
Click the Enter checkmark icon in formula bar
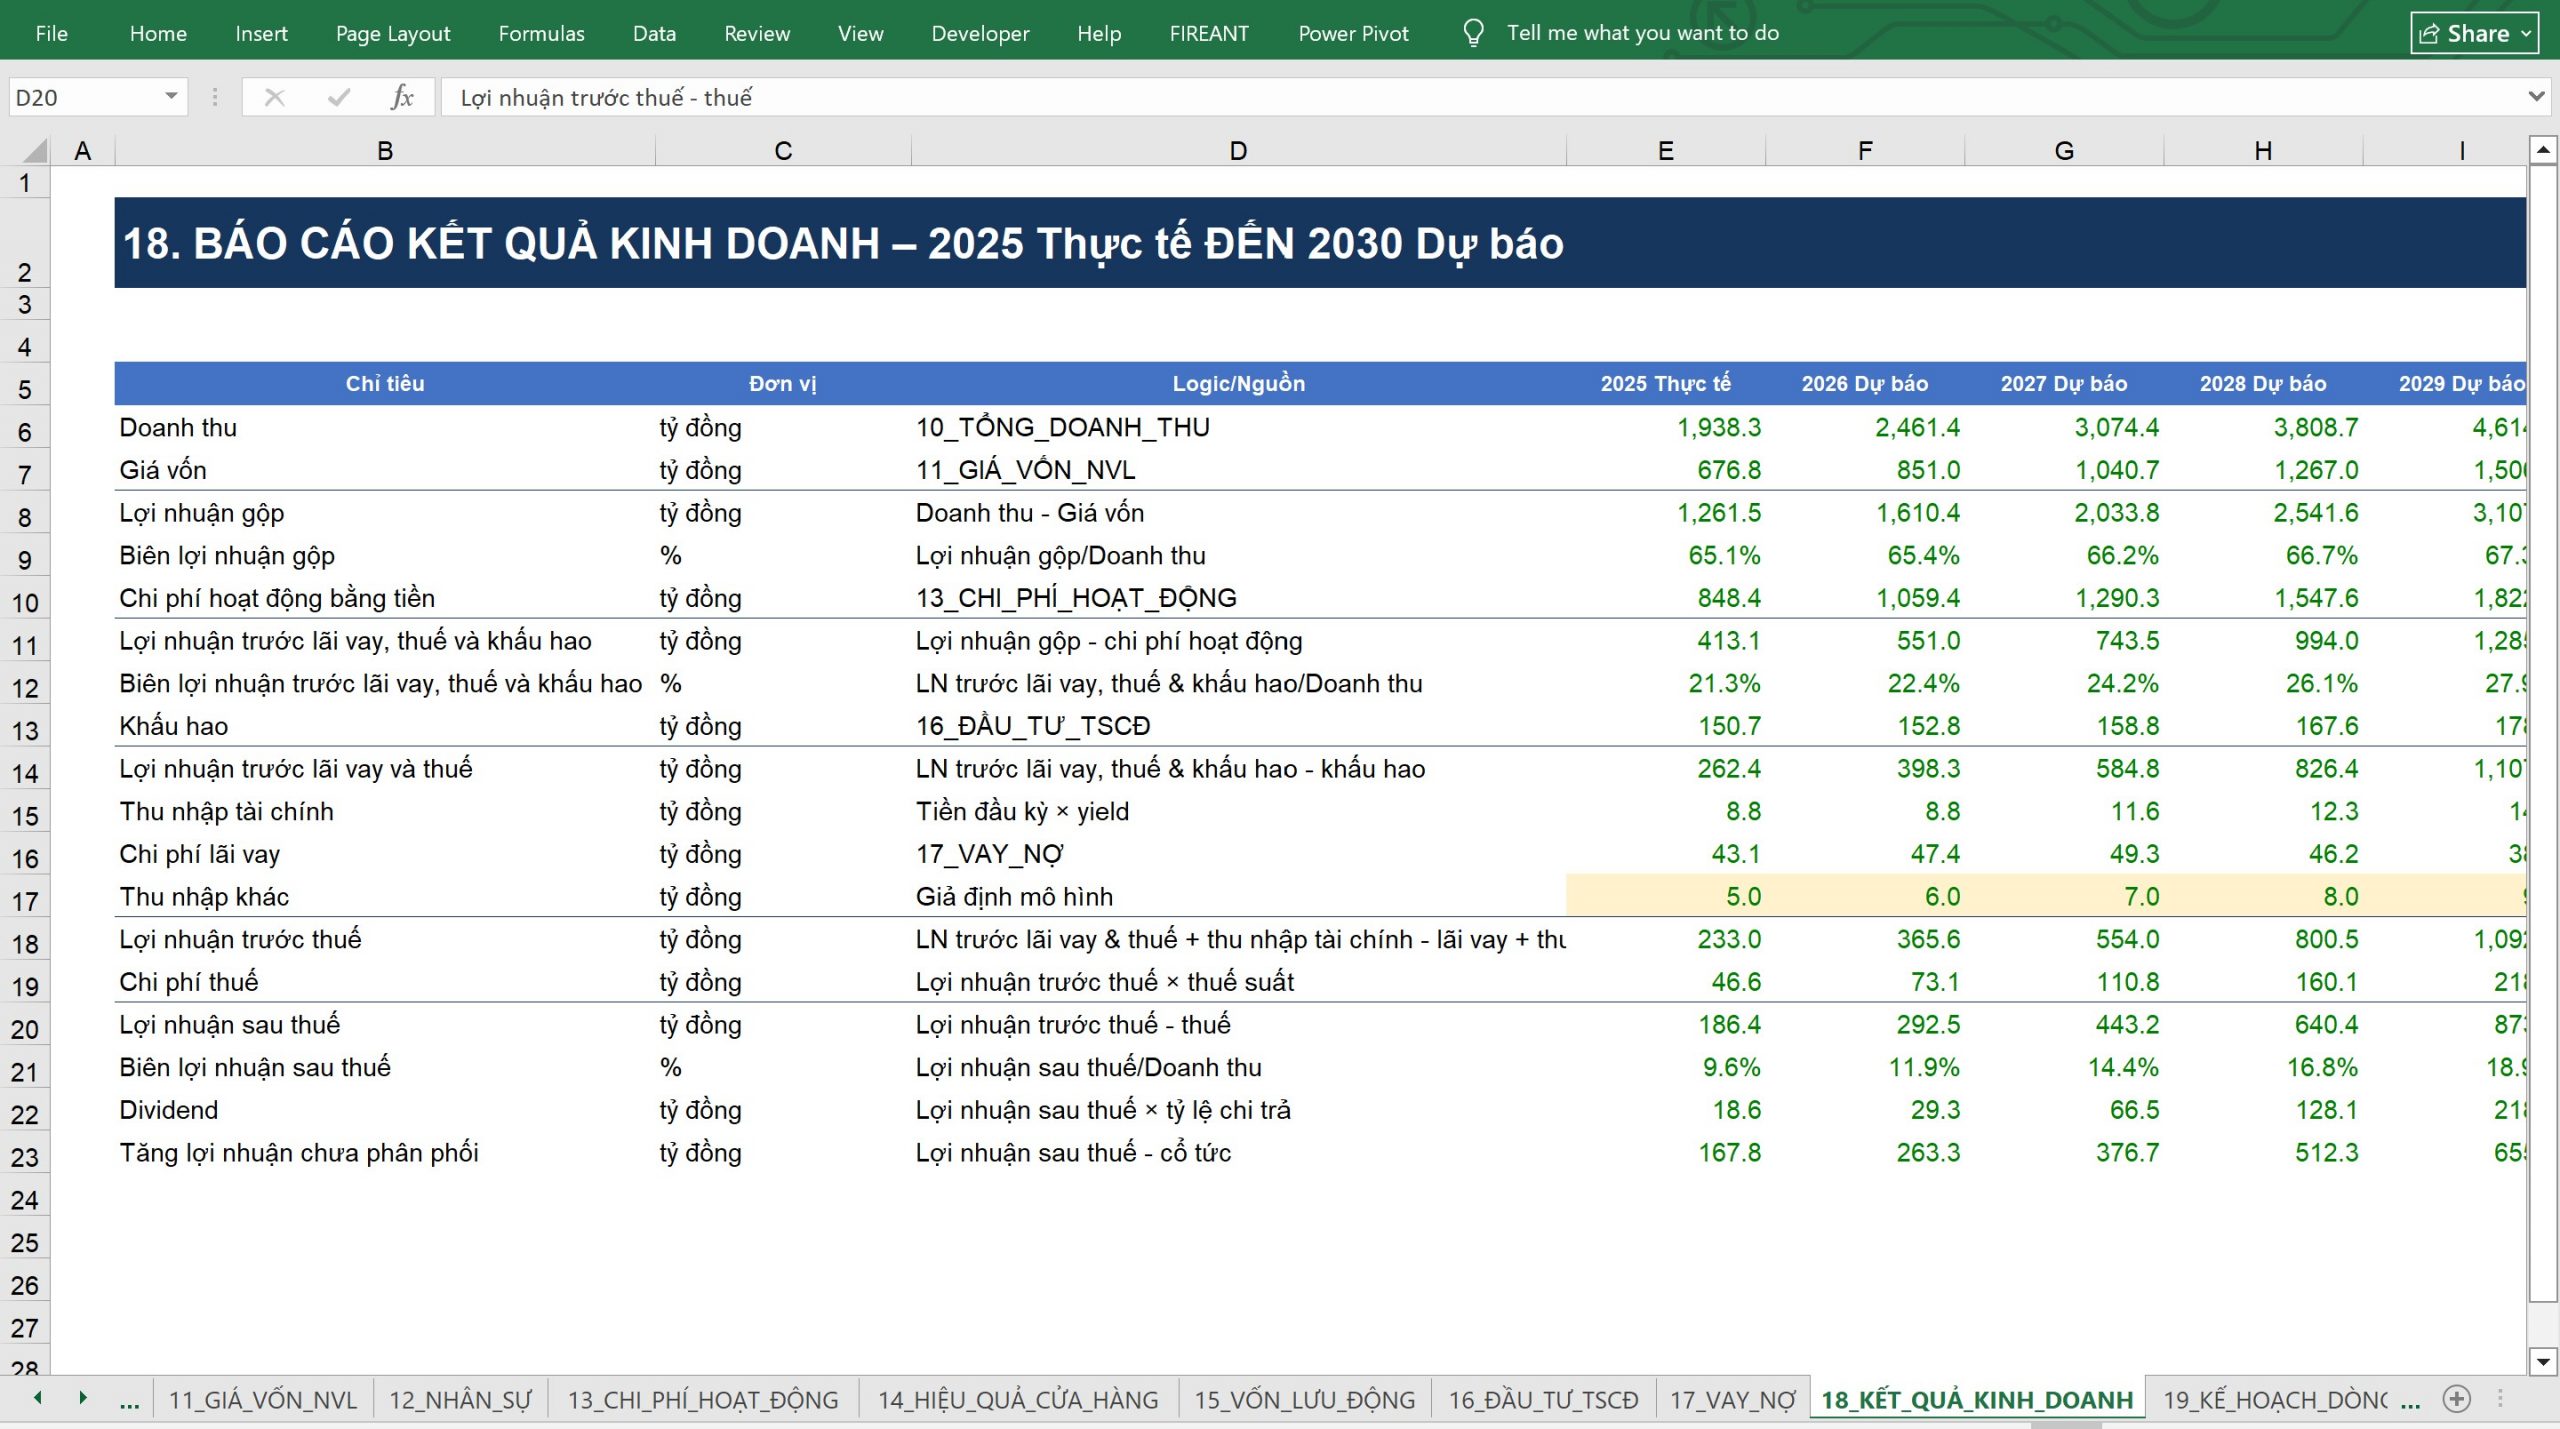[339, 97]
